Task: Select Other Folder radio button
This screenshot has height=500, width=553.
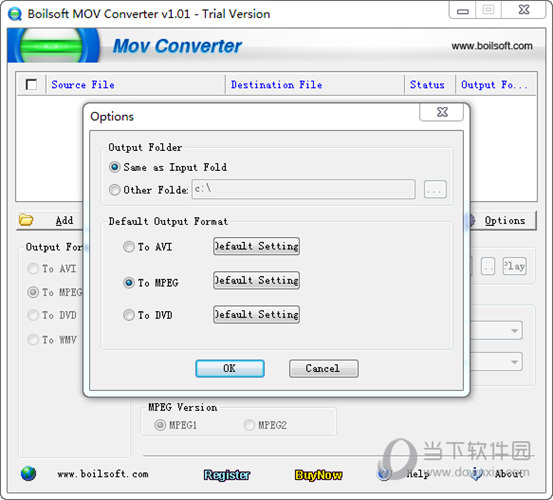Action: (115, 190)
